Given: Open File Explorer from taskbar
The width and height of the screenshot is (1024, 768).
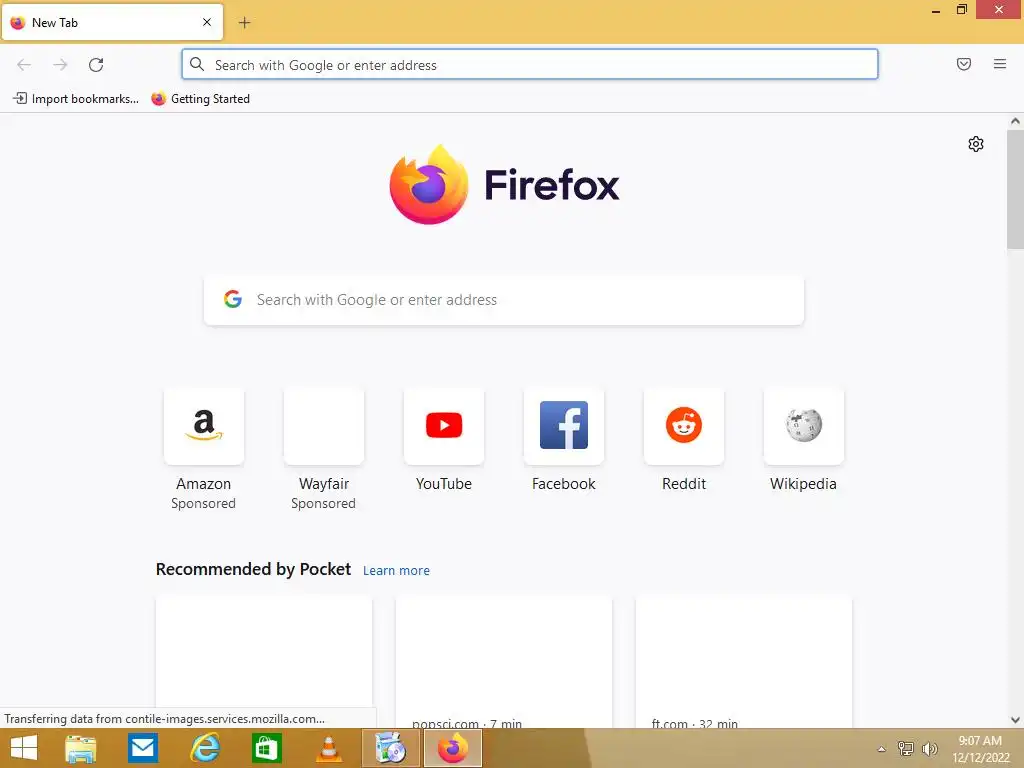Looking at the screenshot, I should click(x=81, y=748).
